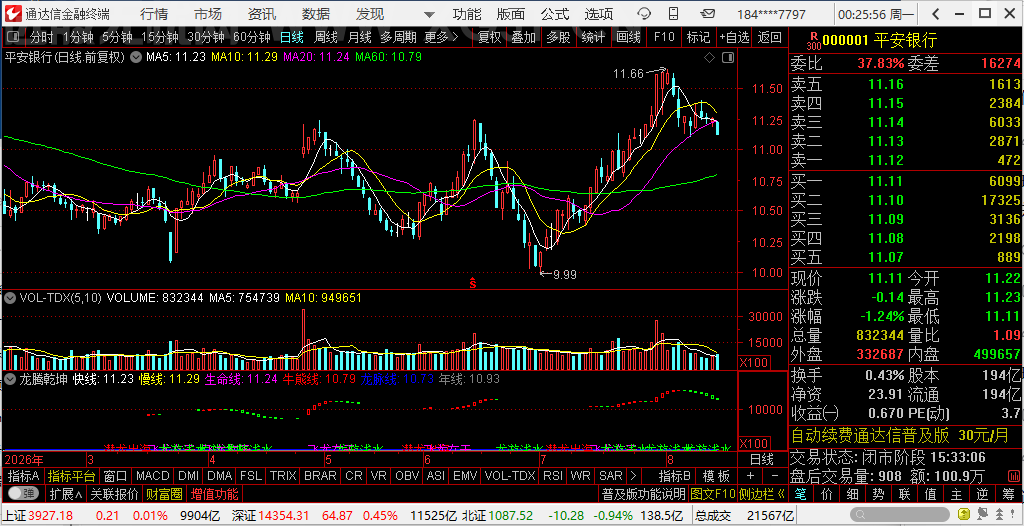The width and height of the screenshot is (1024, 526).
Task: Zoom in the chart with the + button
Action: (x=750, y=476)
